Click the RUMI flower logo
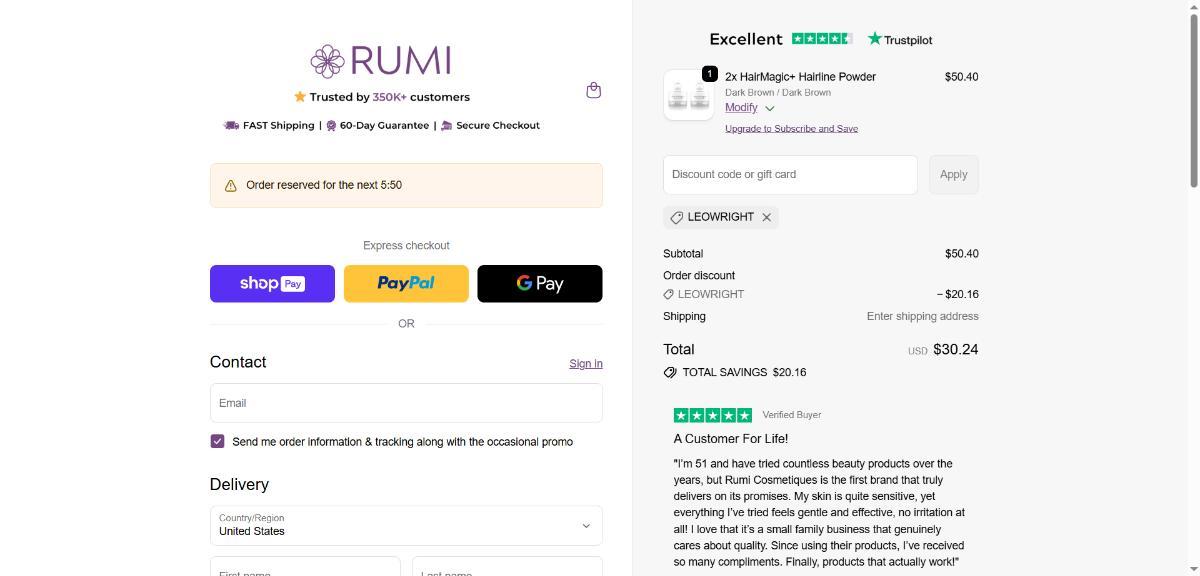This screenshot has height=576, width=1200. click(328, 61)
